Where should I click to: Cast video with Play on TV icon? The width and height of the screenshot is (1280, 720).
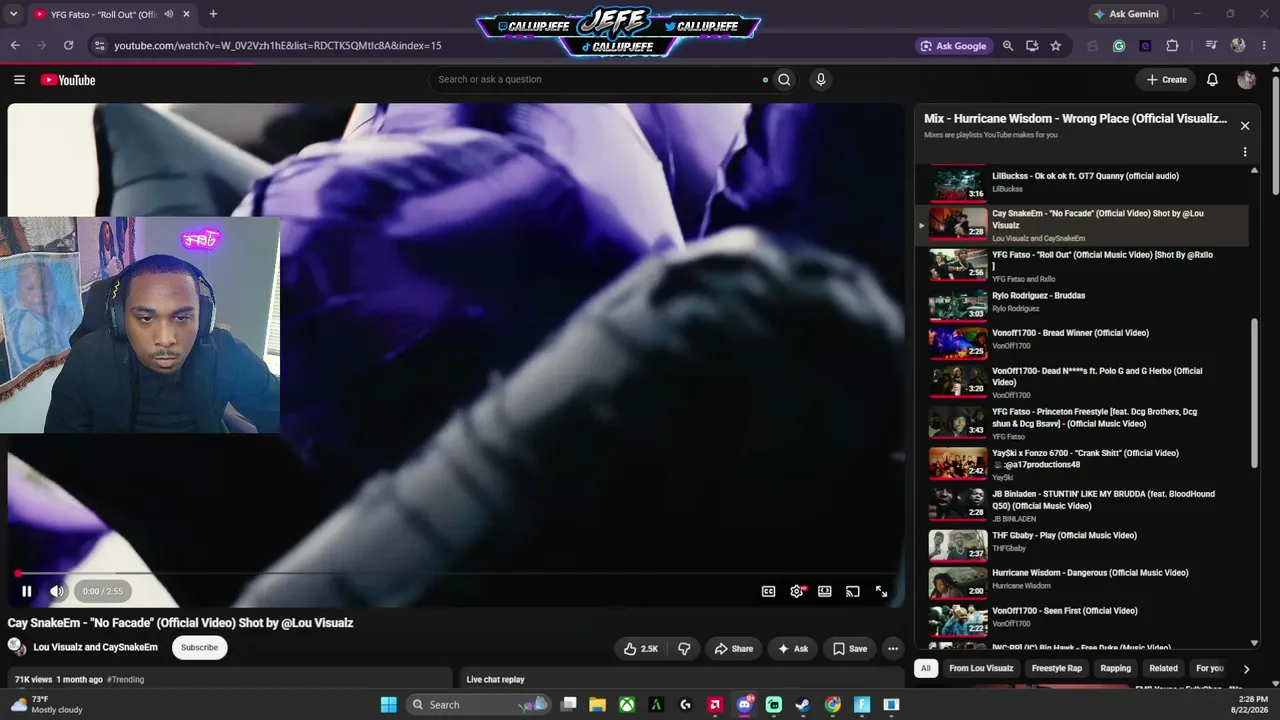(x=853, y=591)
